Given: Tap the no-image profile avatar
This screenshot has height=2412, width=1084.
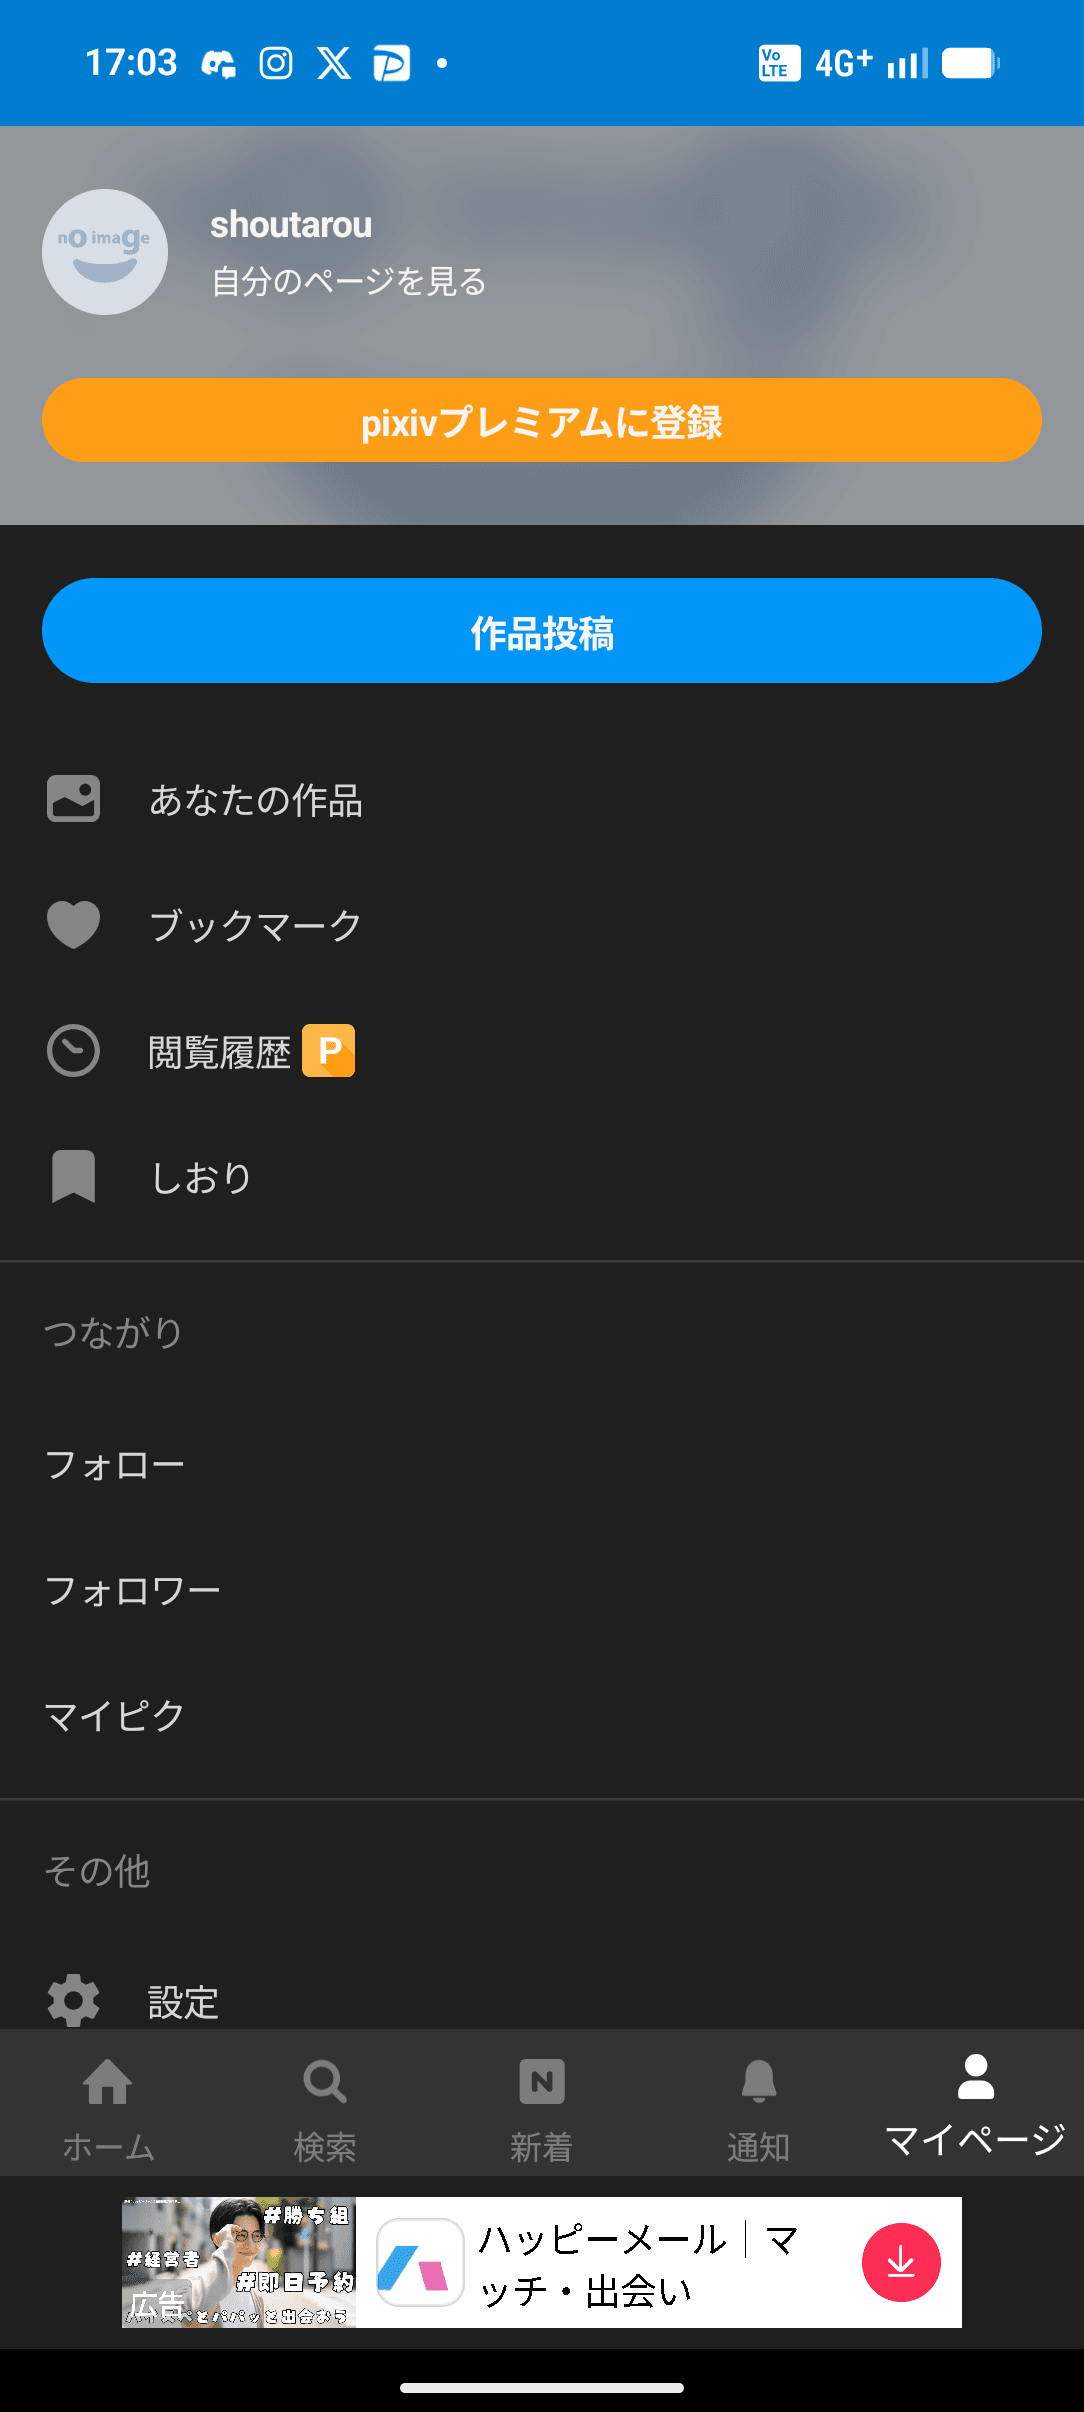Looking at the screenshot, I should [x=105, y=252].
